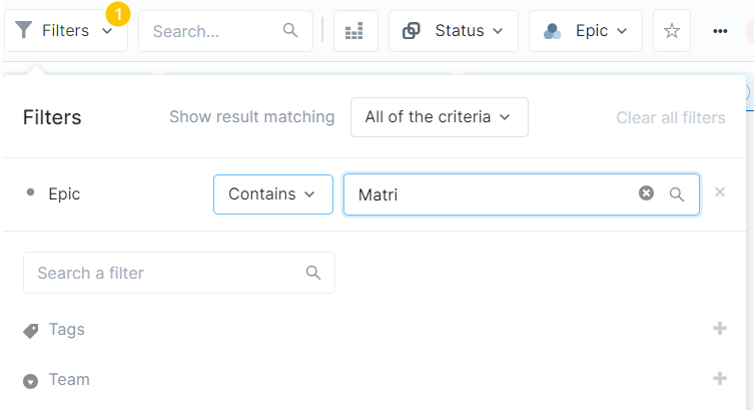
Task: Select the Tags filter option
Action: tap(67, 329)
